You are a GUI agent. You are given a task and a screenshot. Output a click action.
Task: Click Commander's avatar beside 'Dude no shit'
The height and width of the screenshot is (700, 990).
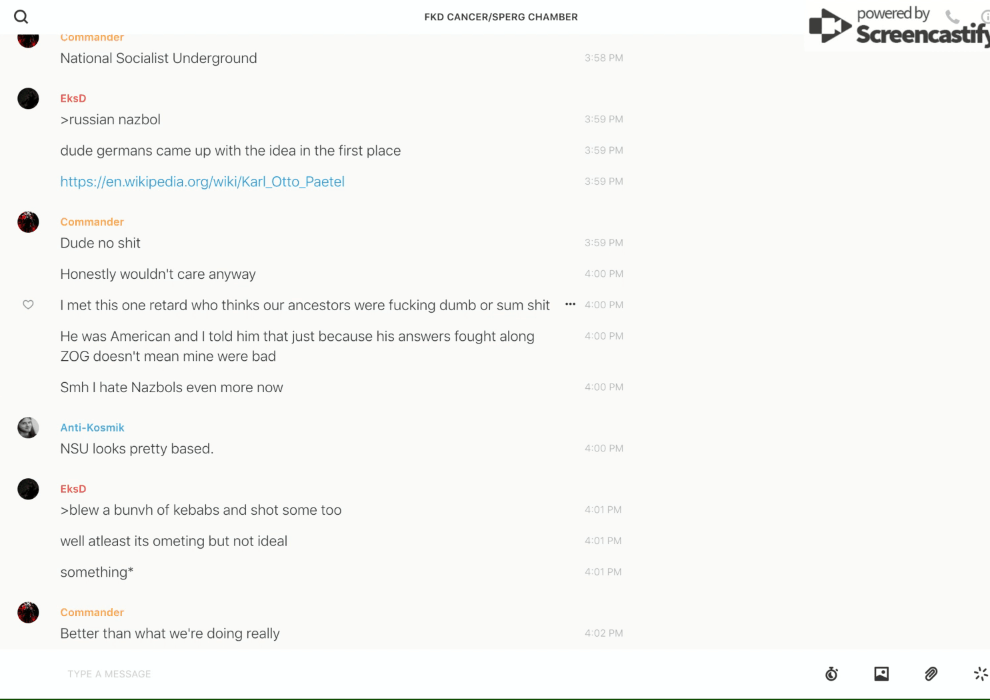(28, 222)
